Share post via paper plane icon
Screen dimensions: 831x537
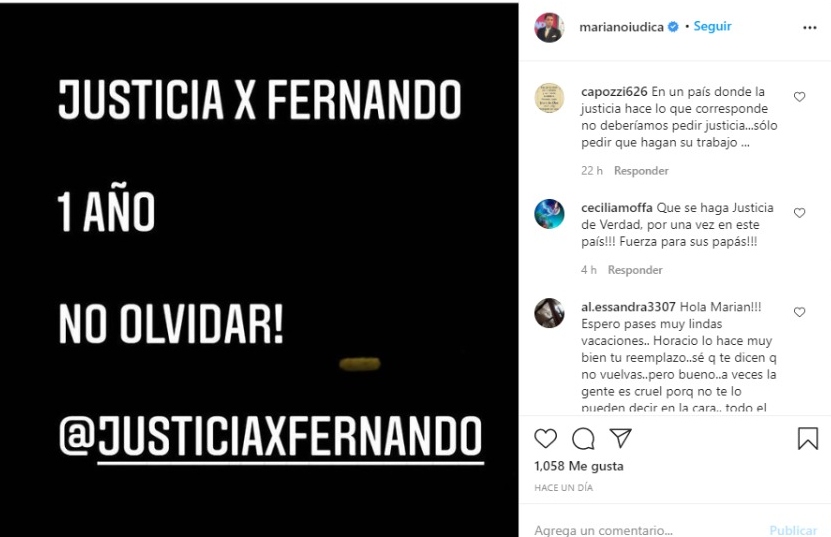click(x=620, y=438)
